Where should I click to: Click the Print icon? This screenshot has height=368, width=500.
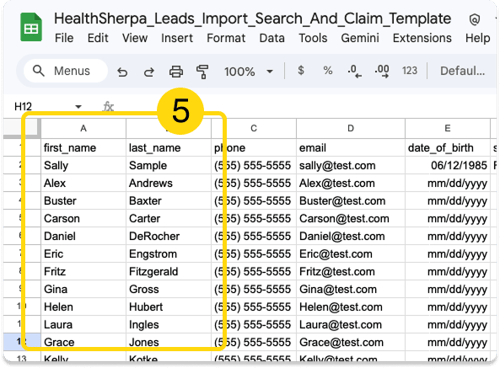[176, 71]
